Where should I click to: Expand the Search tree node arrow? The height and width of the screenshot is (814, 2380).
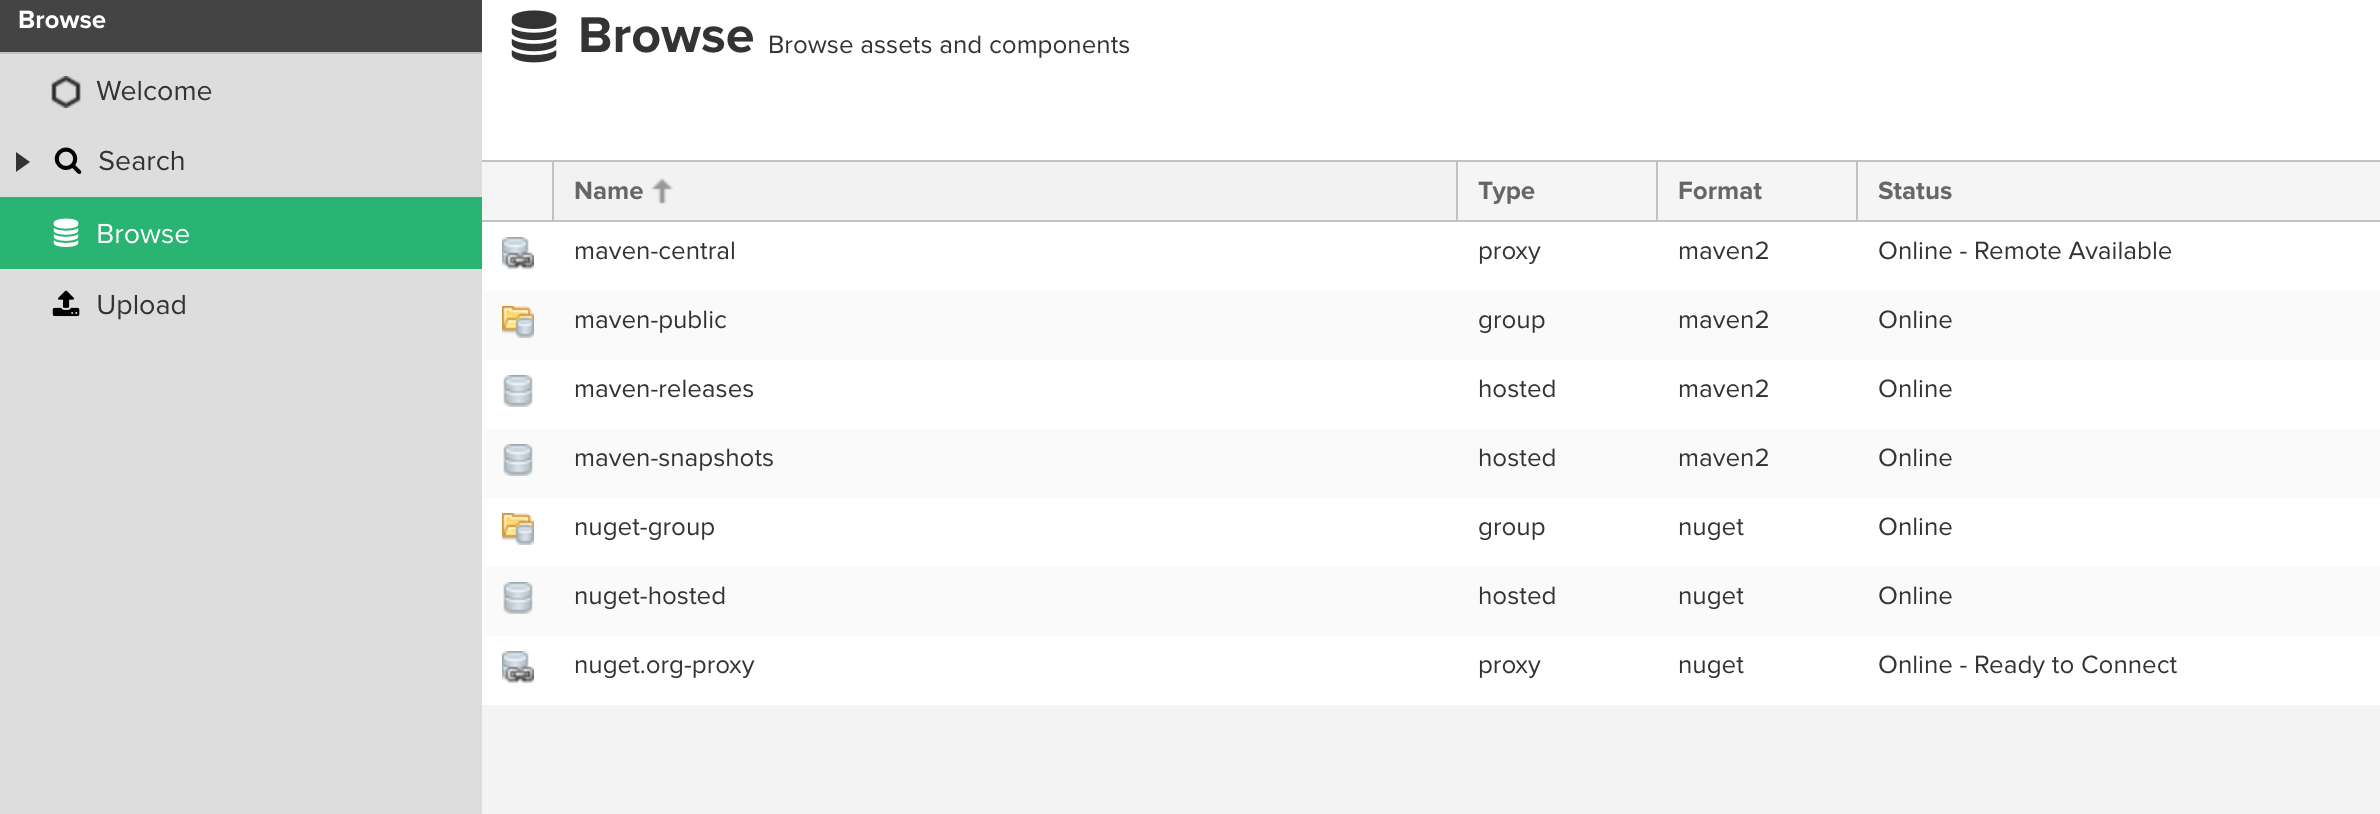point(22,161)
